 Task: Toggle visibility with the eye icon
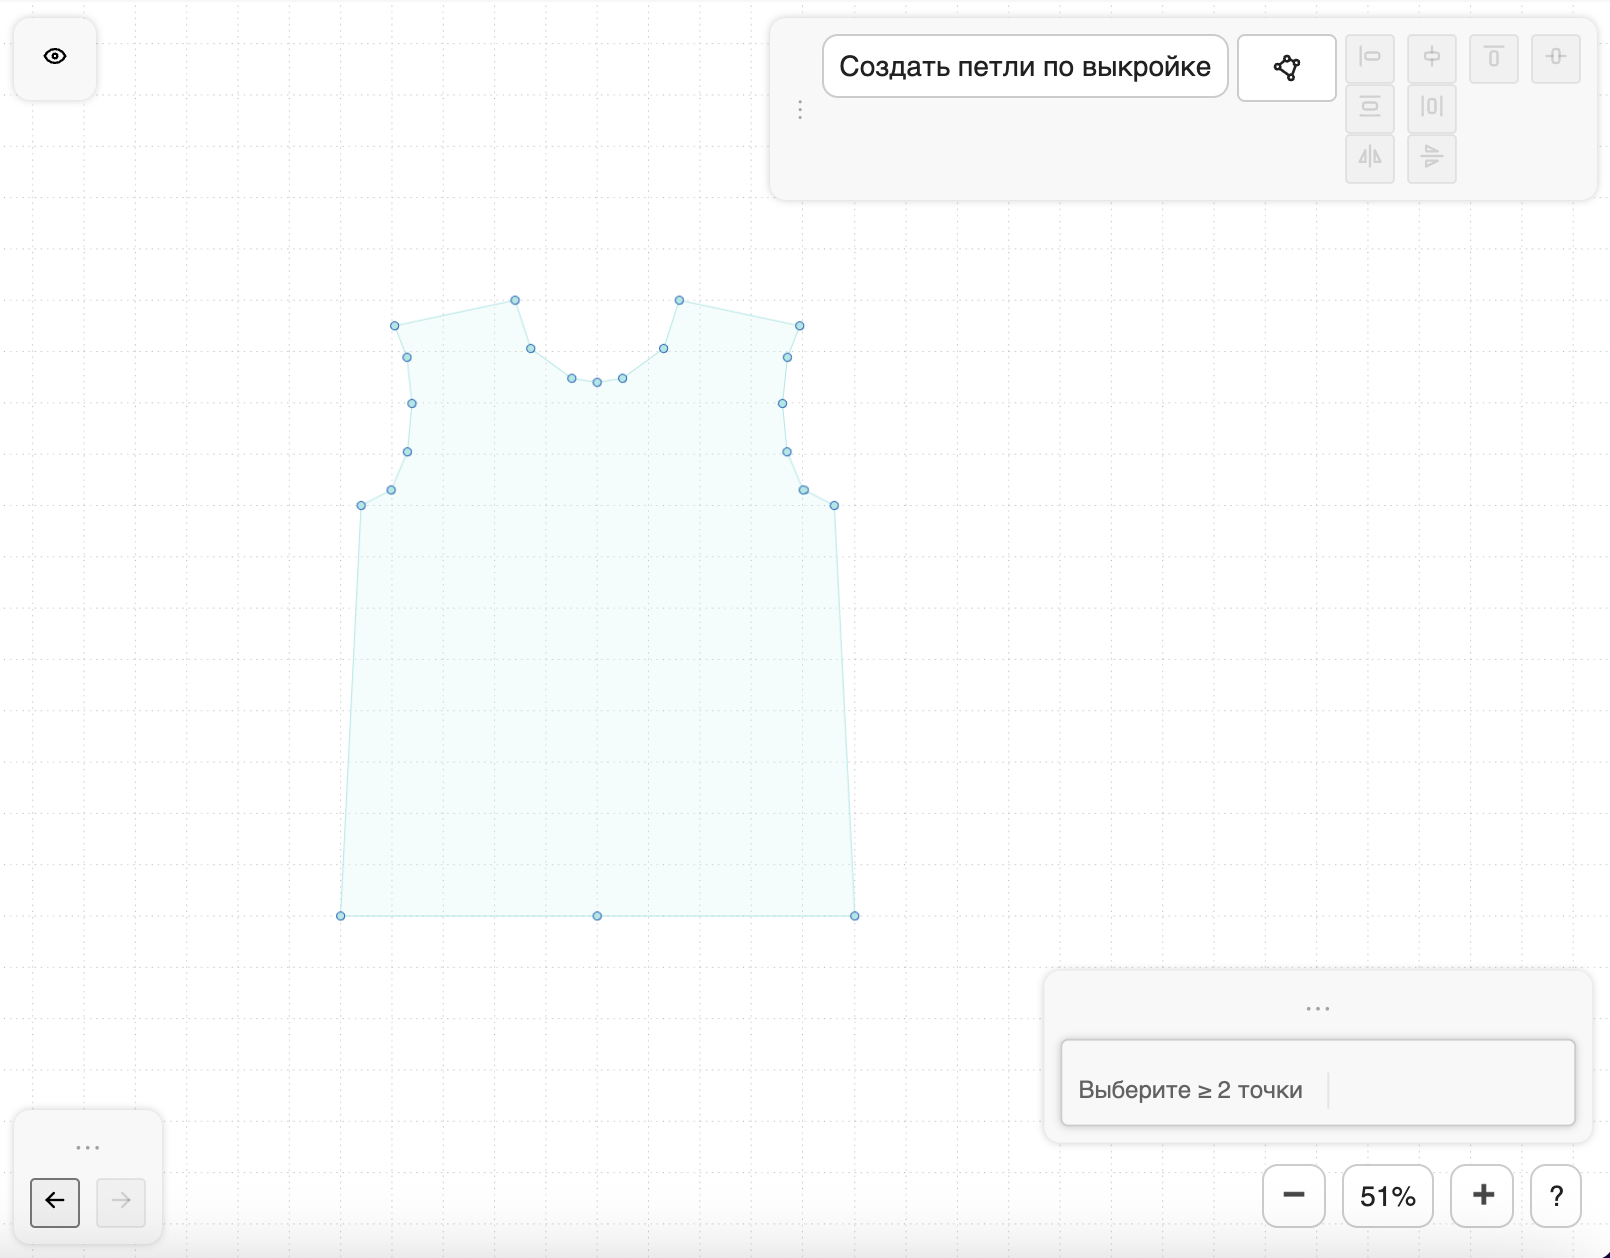pos(55,57)
